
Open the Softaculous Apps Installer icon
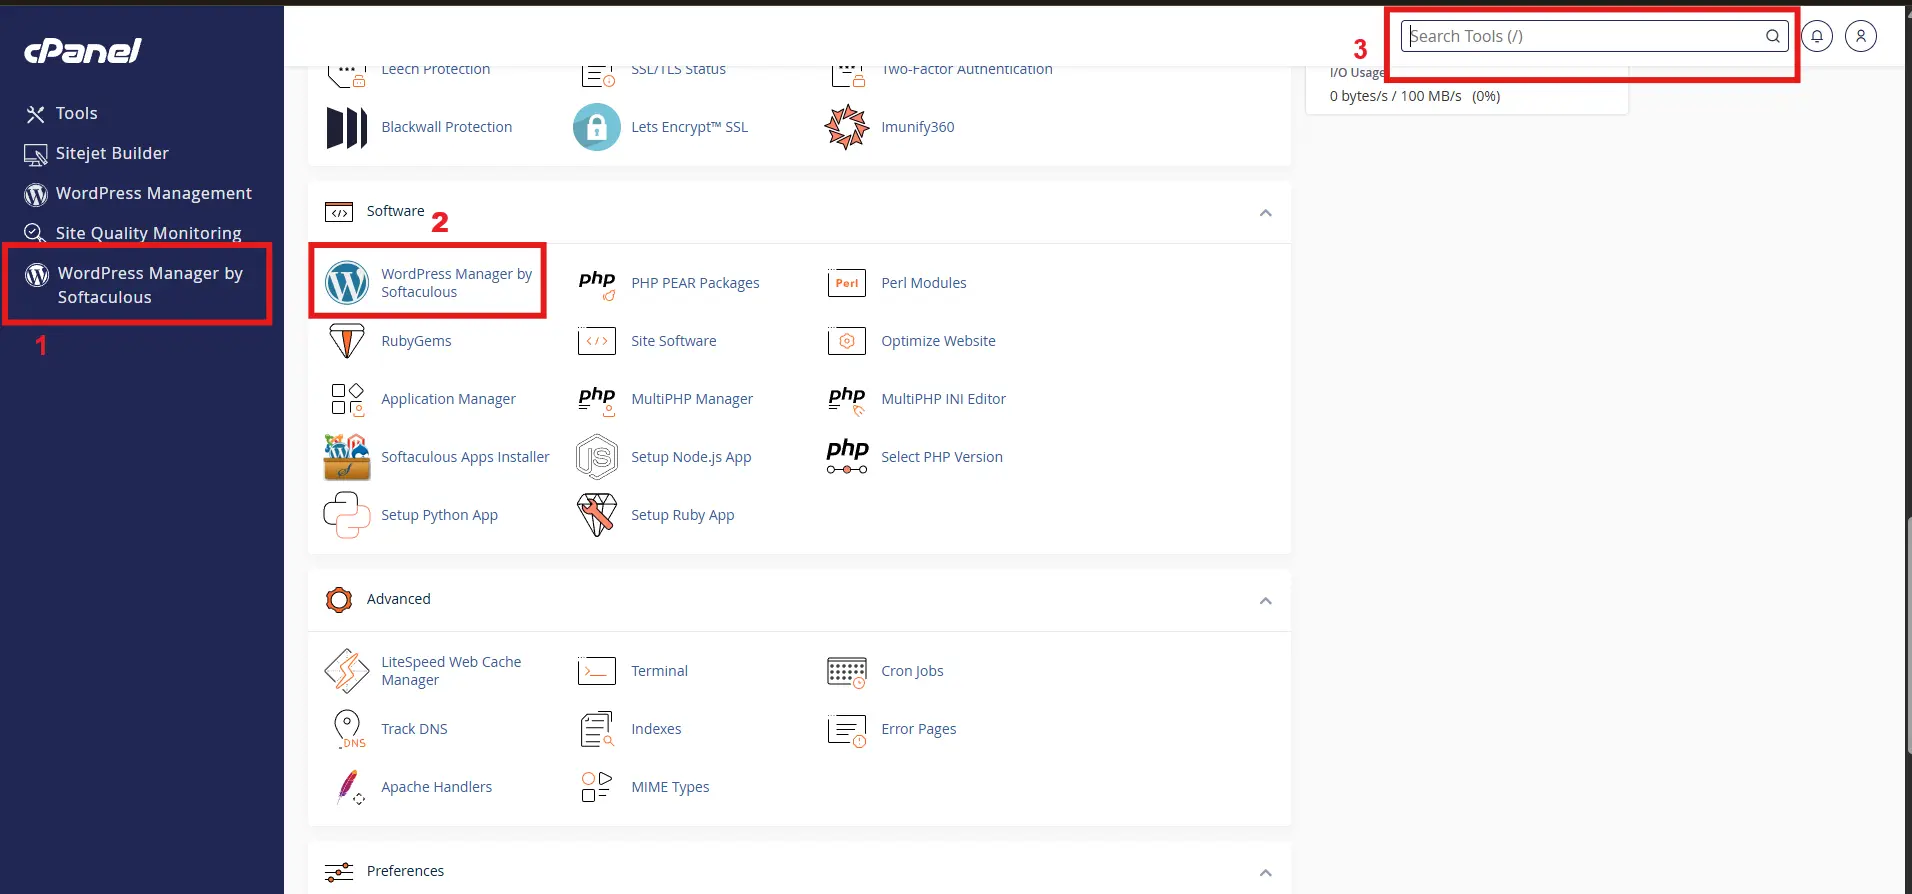347,457
